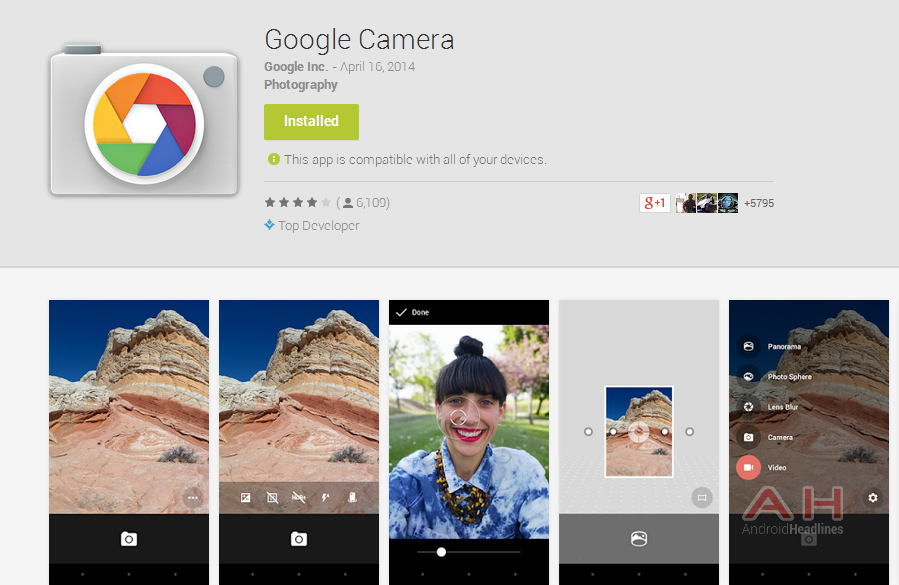Toggle the grid overlay icon

272,497
